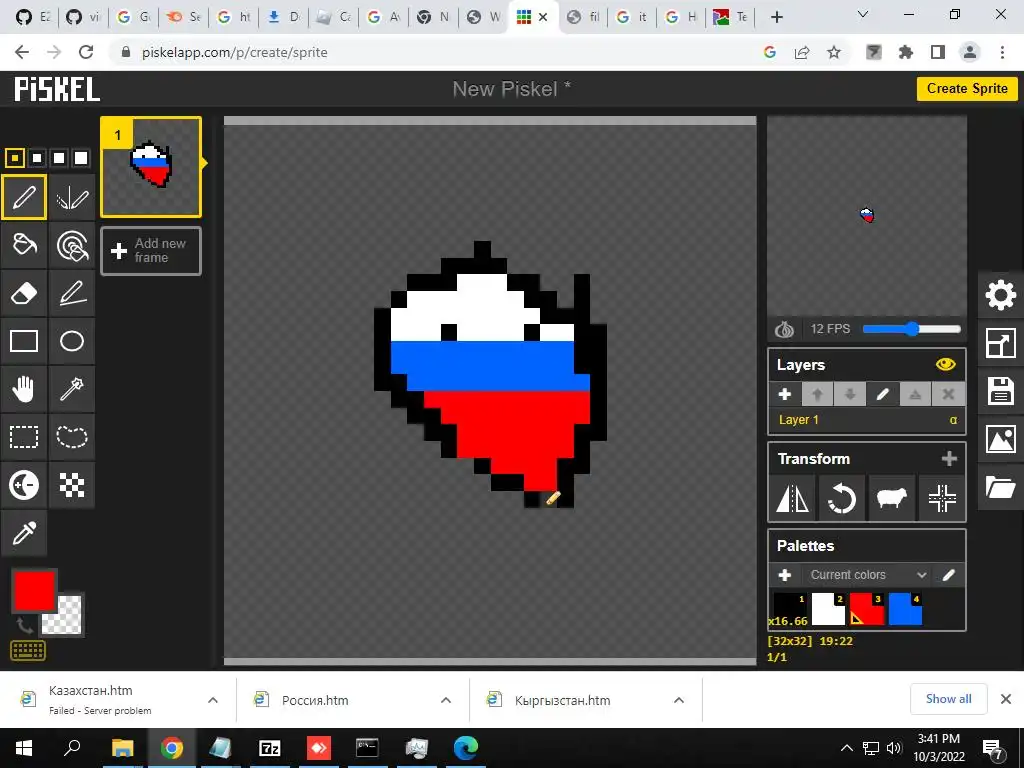Open Chrome extensions puzzle menu
1024x768 pixels.
906,52
